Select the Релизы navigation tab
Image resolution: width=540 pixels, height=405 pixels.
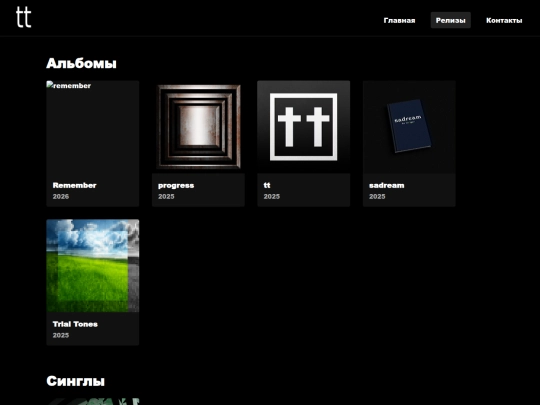[x=450, y=20]
